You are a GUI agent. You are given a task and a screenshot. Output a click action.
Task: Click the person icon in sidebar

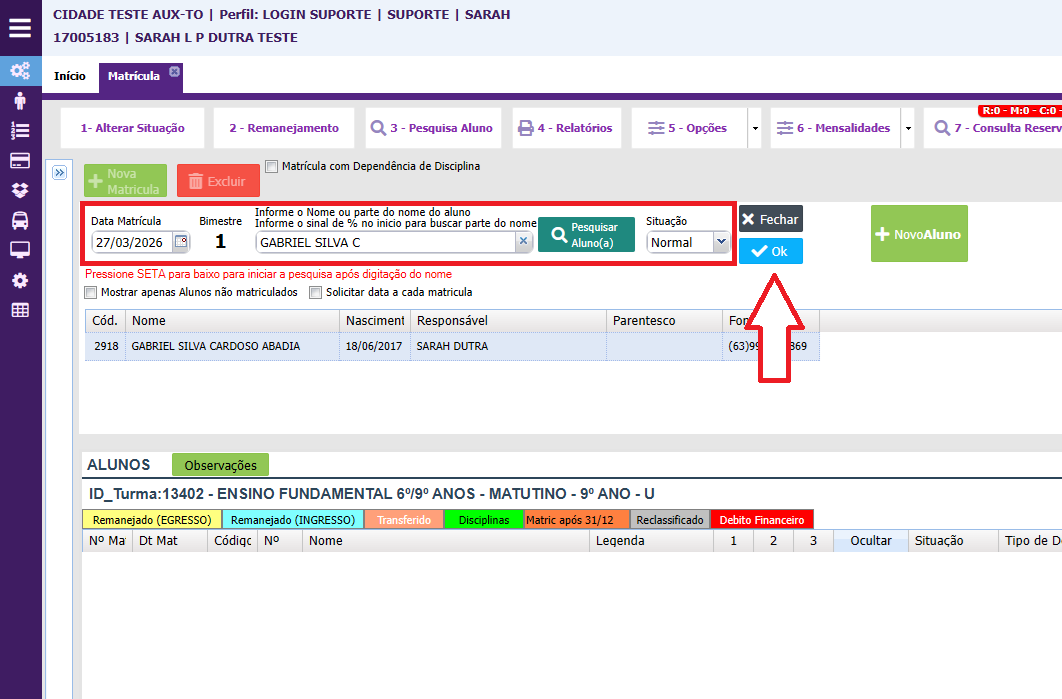point(20,100)
